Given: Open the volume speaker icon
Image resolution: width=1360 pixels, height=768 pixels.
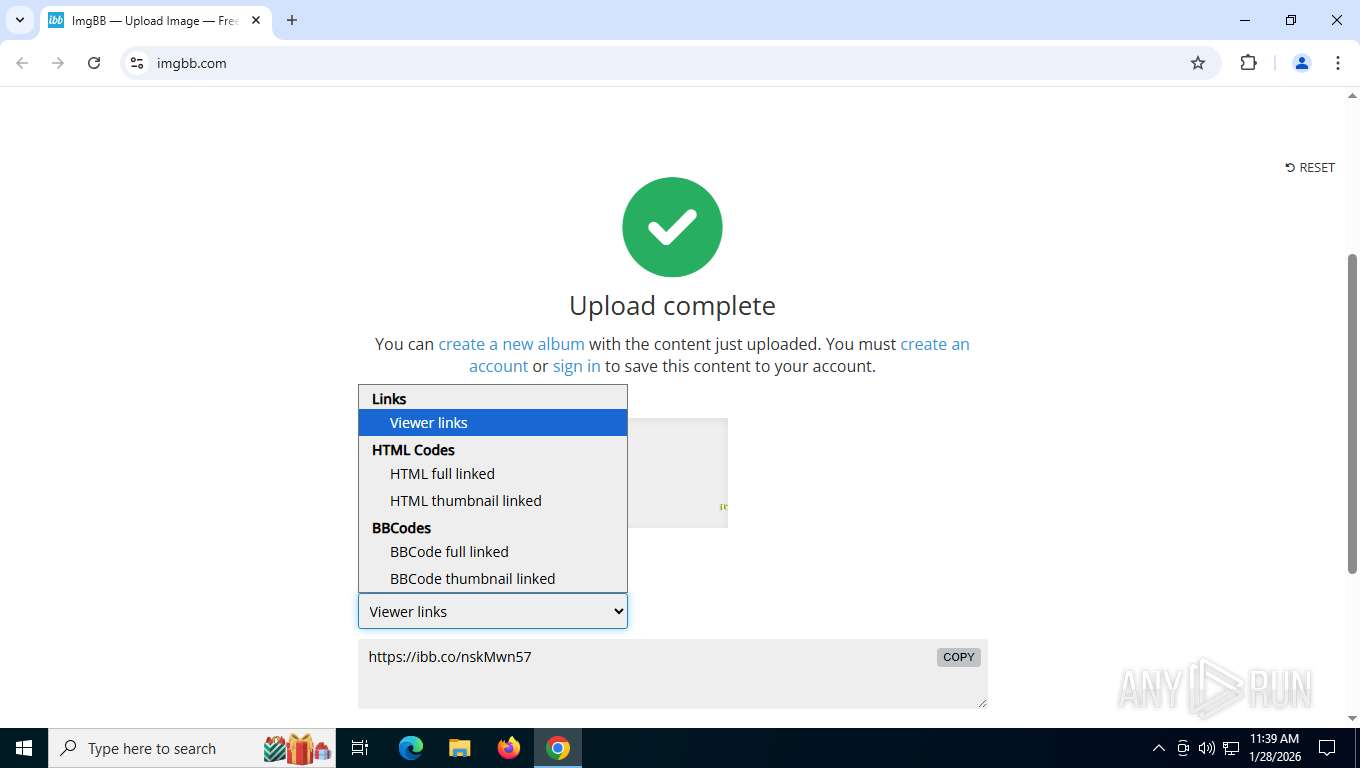Looking at the screenshot, I should (1207, 748).
